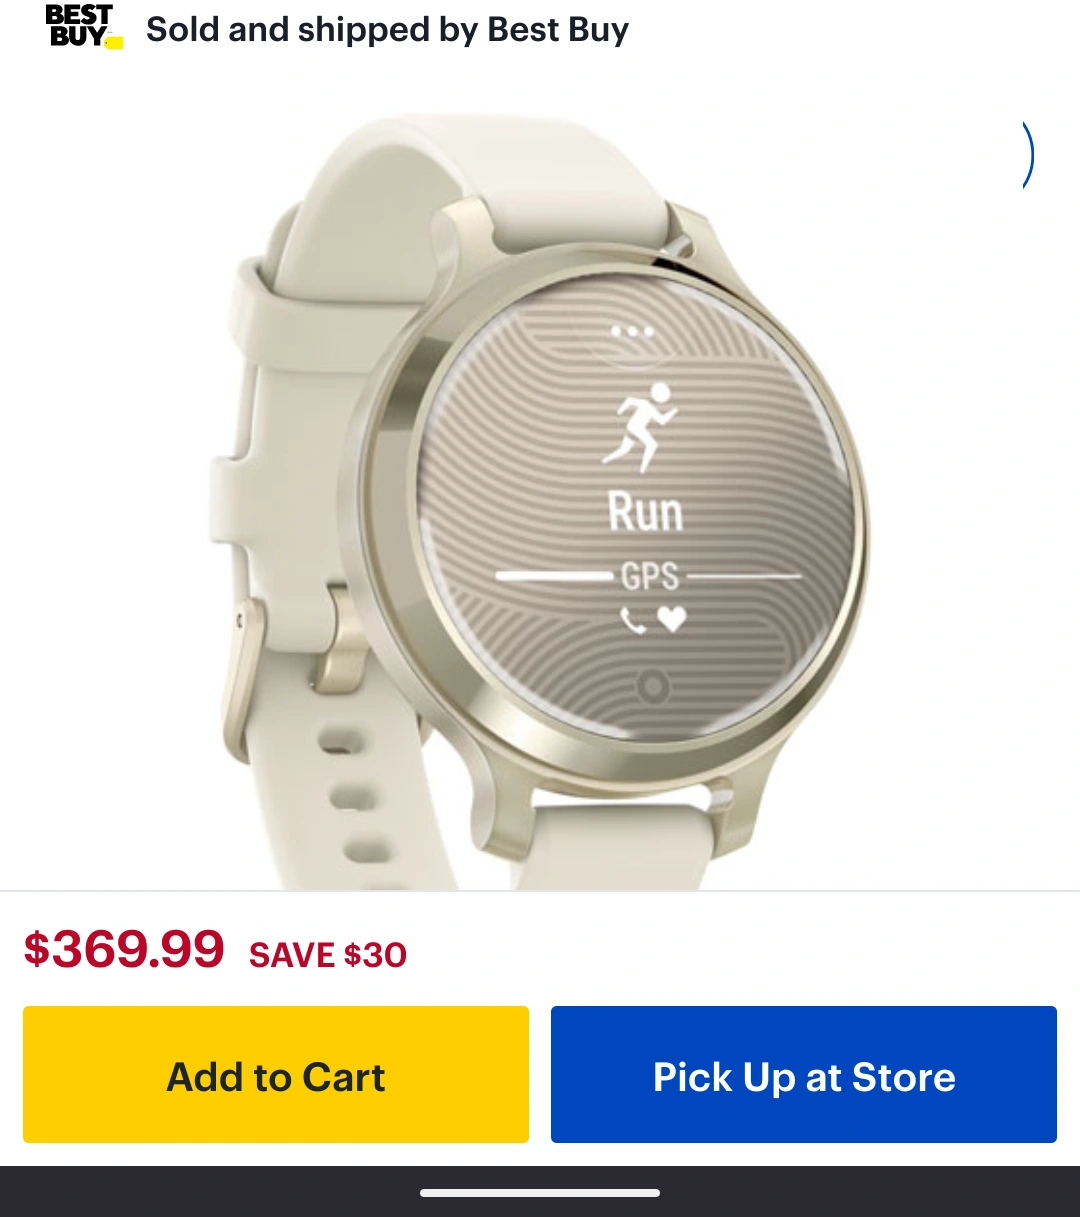Tap the white heart icon on watch display
The height and width of the screenshot is (1217, 1080).
(x=672, y=620)
